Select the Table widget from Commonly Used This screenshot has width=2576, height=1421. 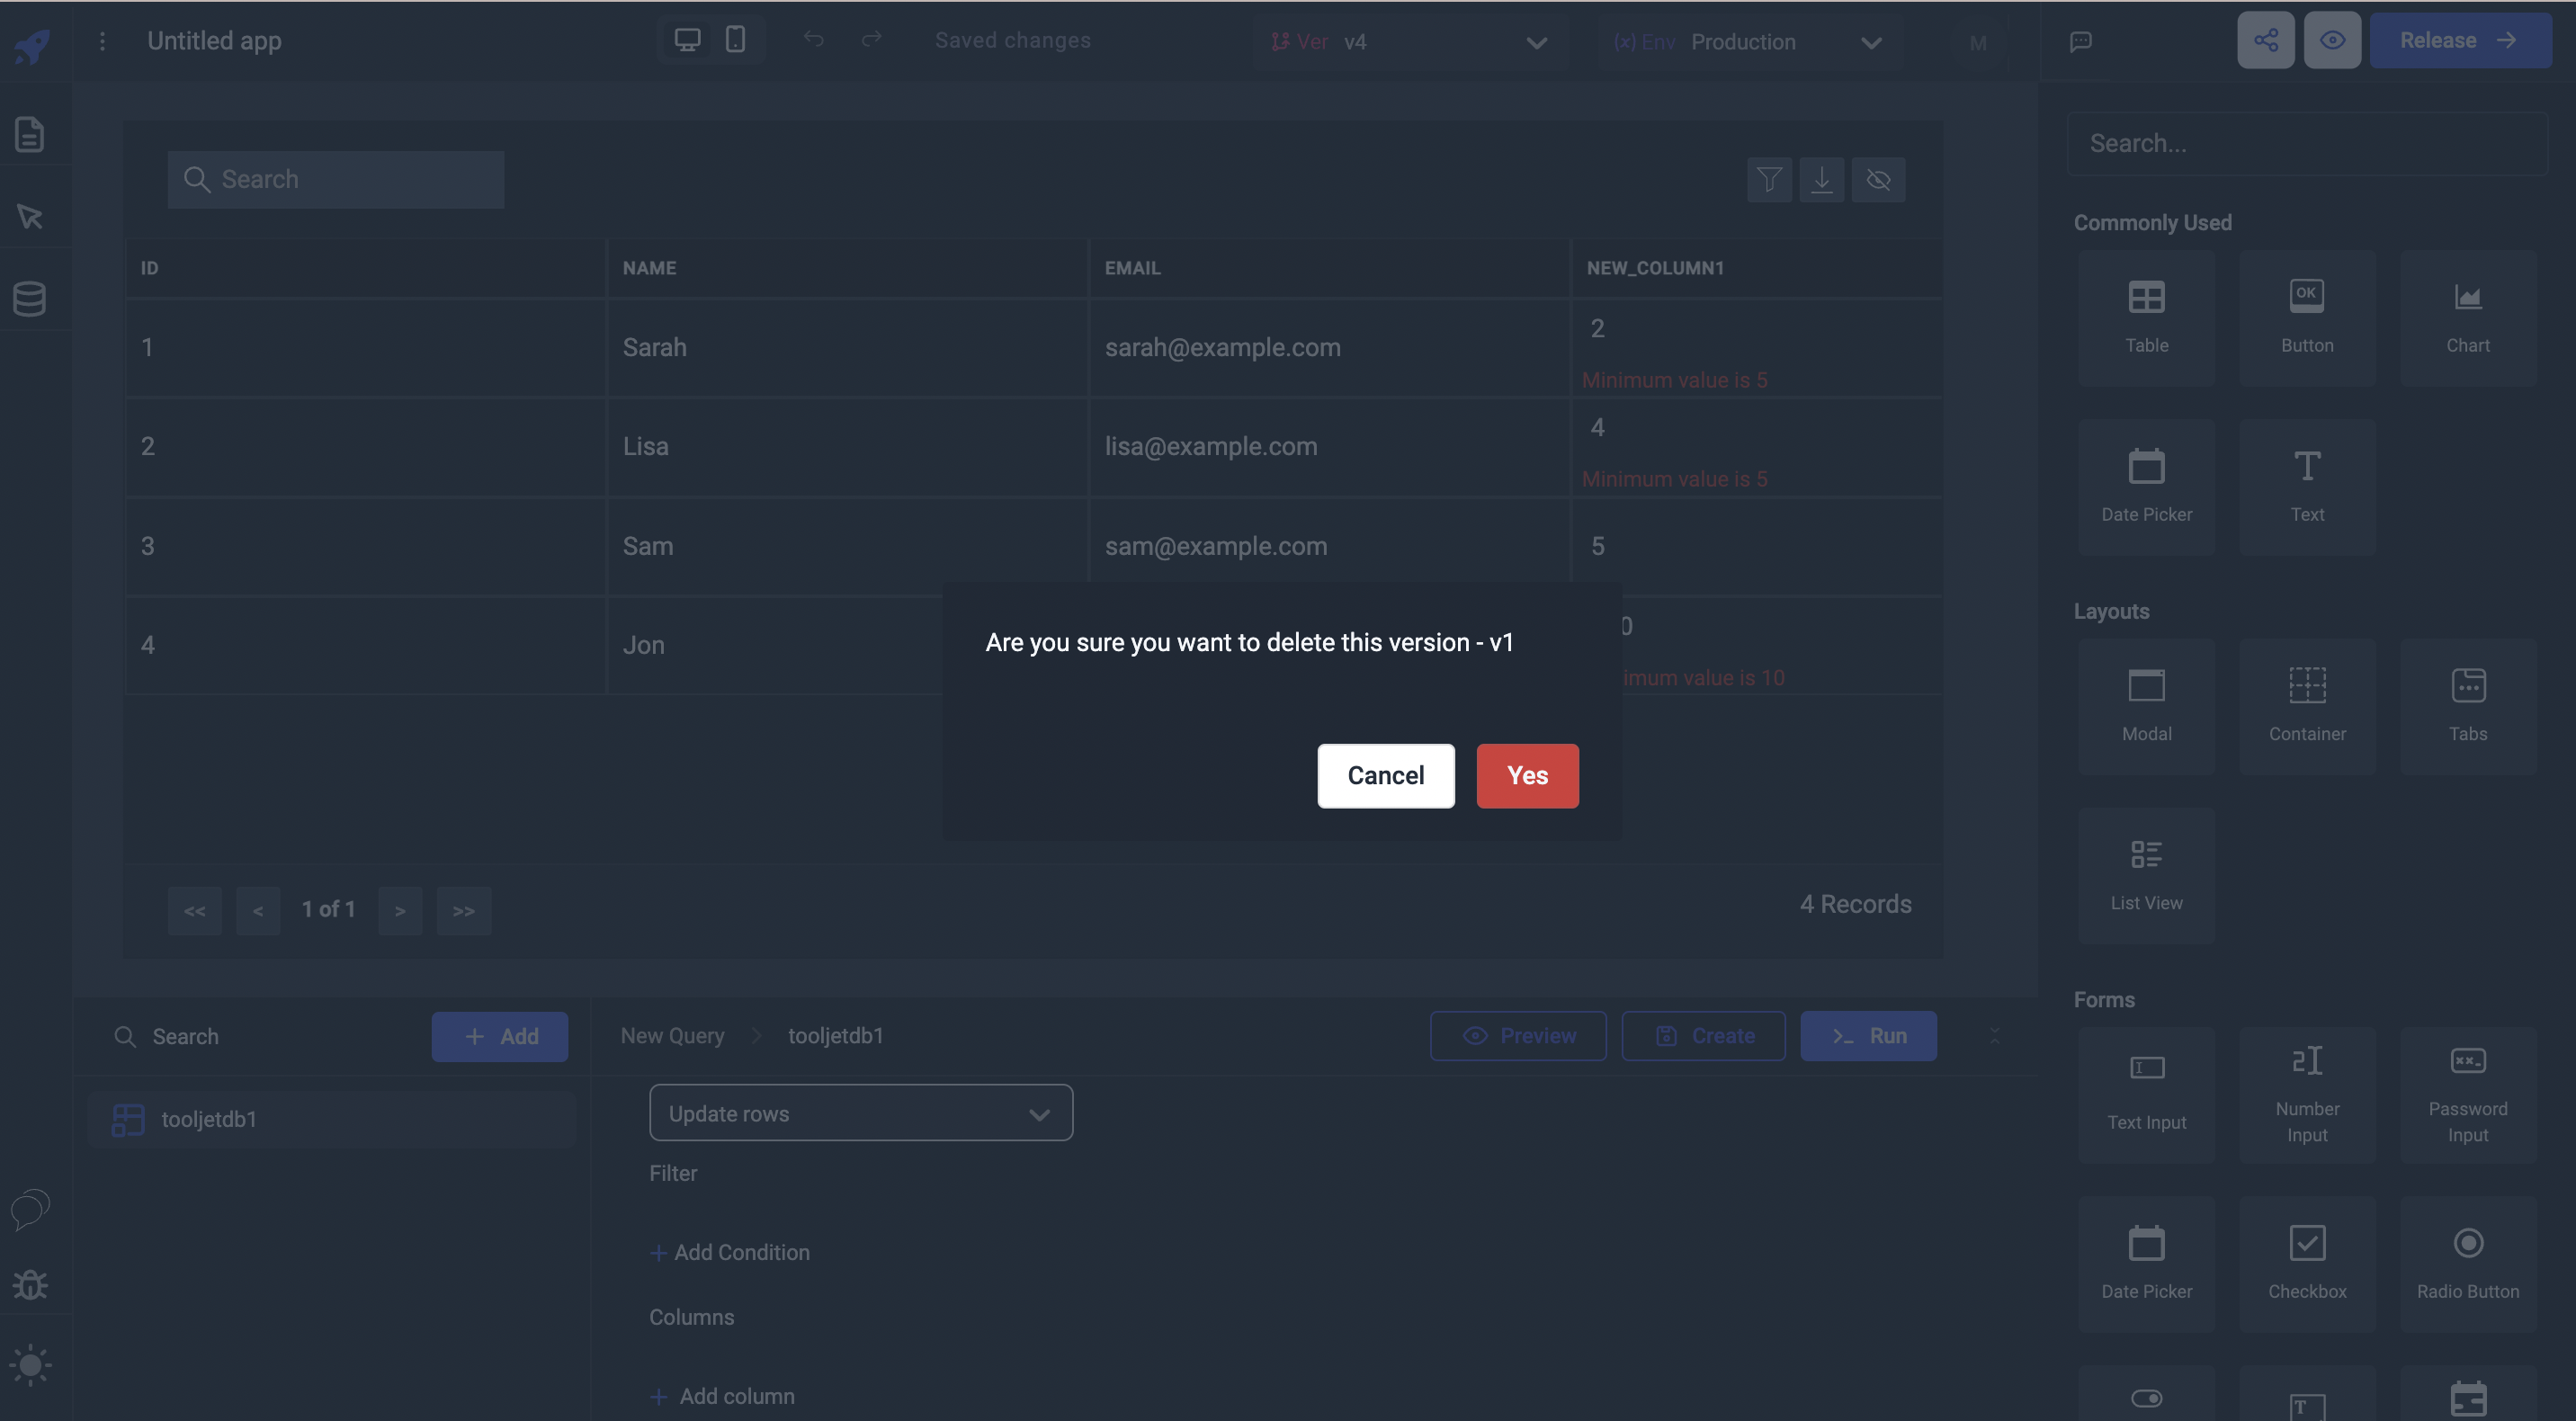coord(2147,316)
